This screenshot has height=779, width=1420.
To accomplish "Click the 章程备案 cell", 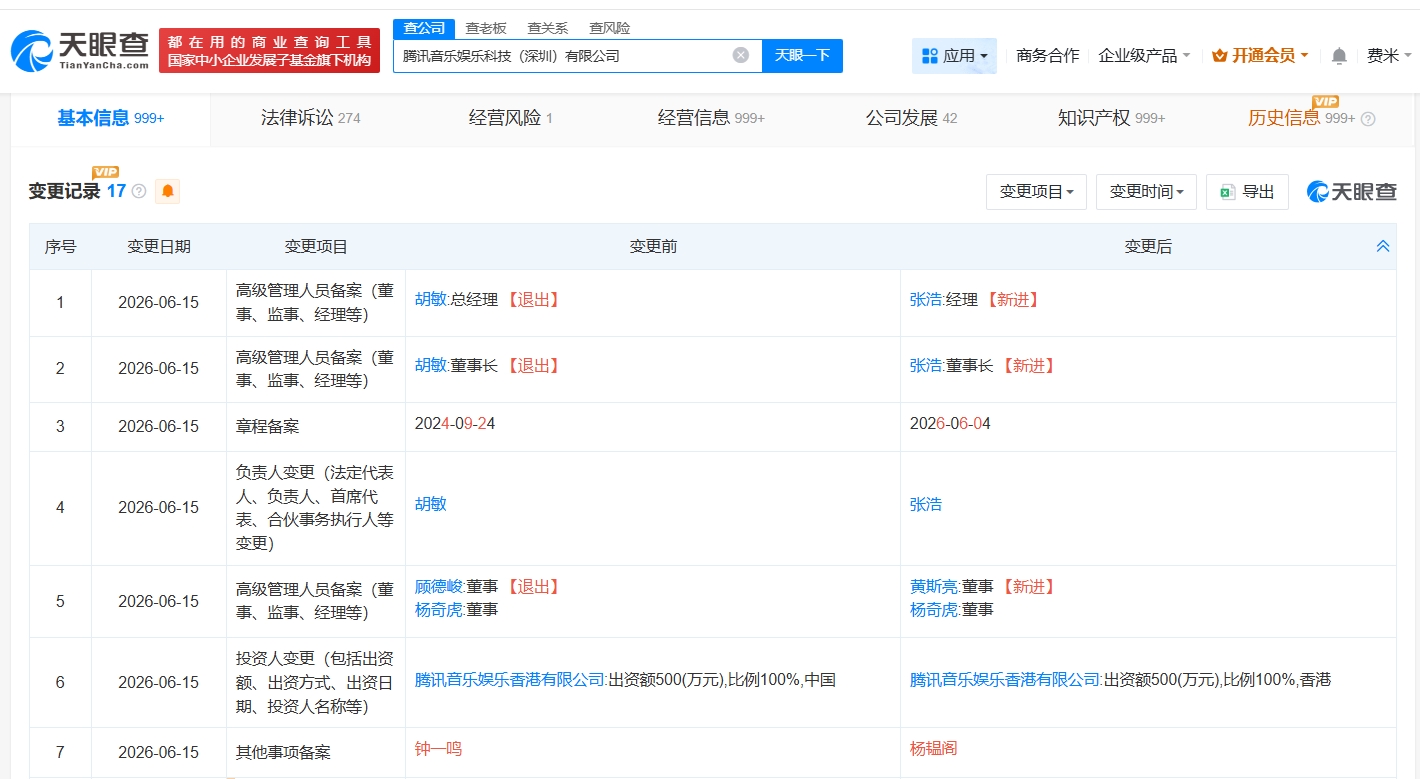I will tap(316, 427).
